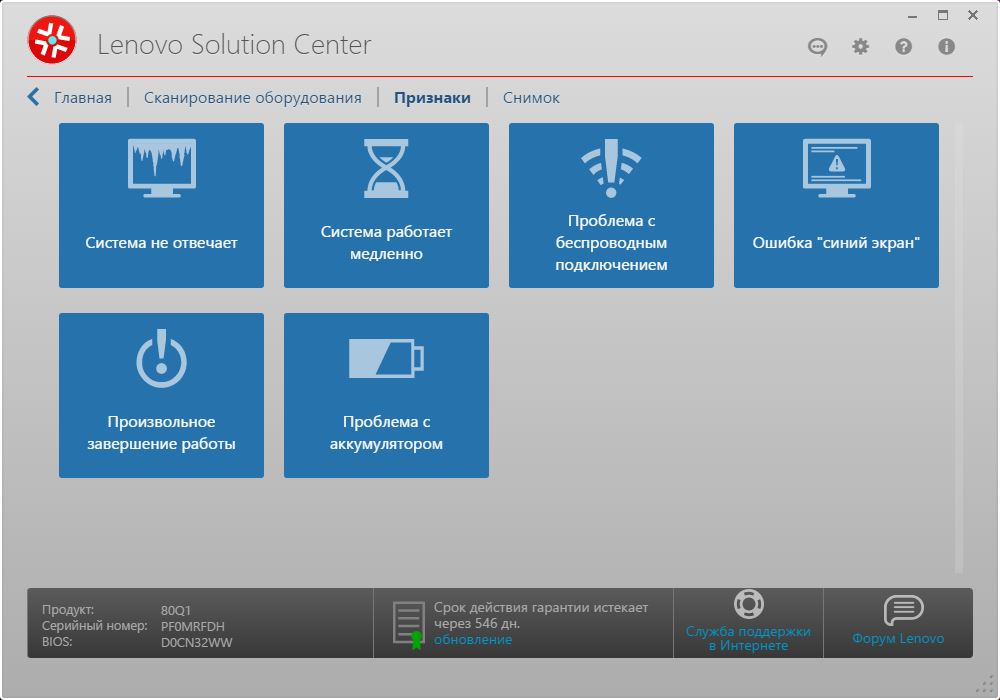Open the feedback chat bubble icon
Screen dimensions: 1000x700
pyautogui.click(x=817, y=47)
